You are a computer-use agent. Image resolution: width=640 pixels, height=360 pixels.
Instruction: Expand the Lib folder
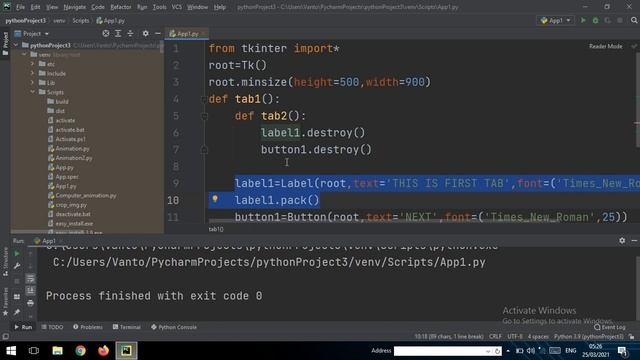32,83
